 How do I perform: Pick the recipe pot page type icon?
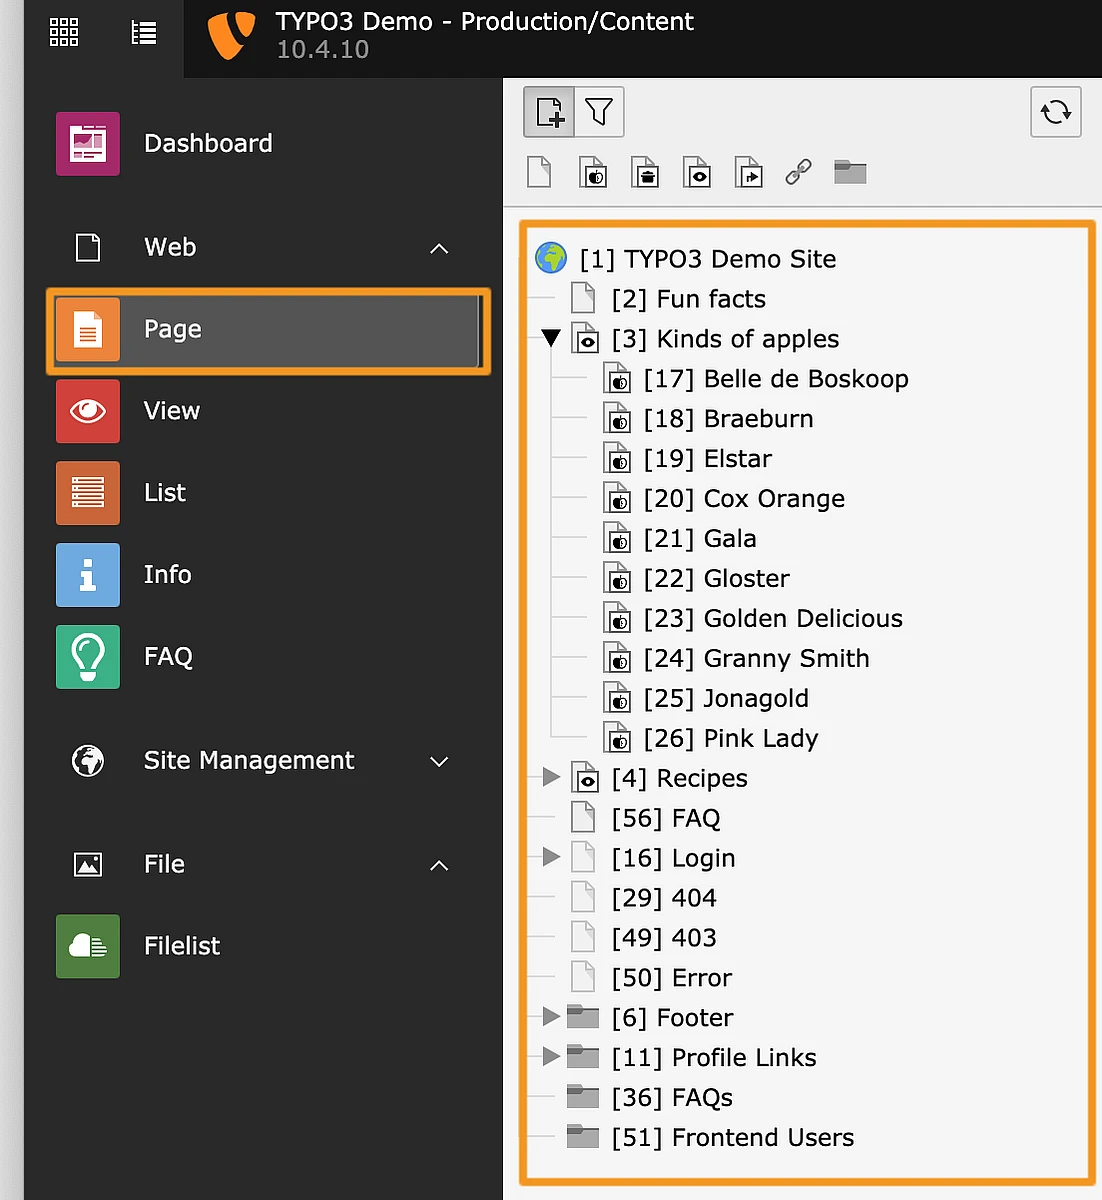[645, 172]
